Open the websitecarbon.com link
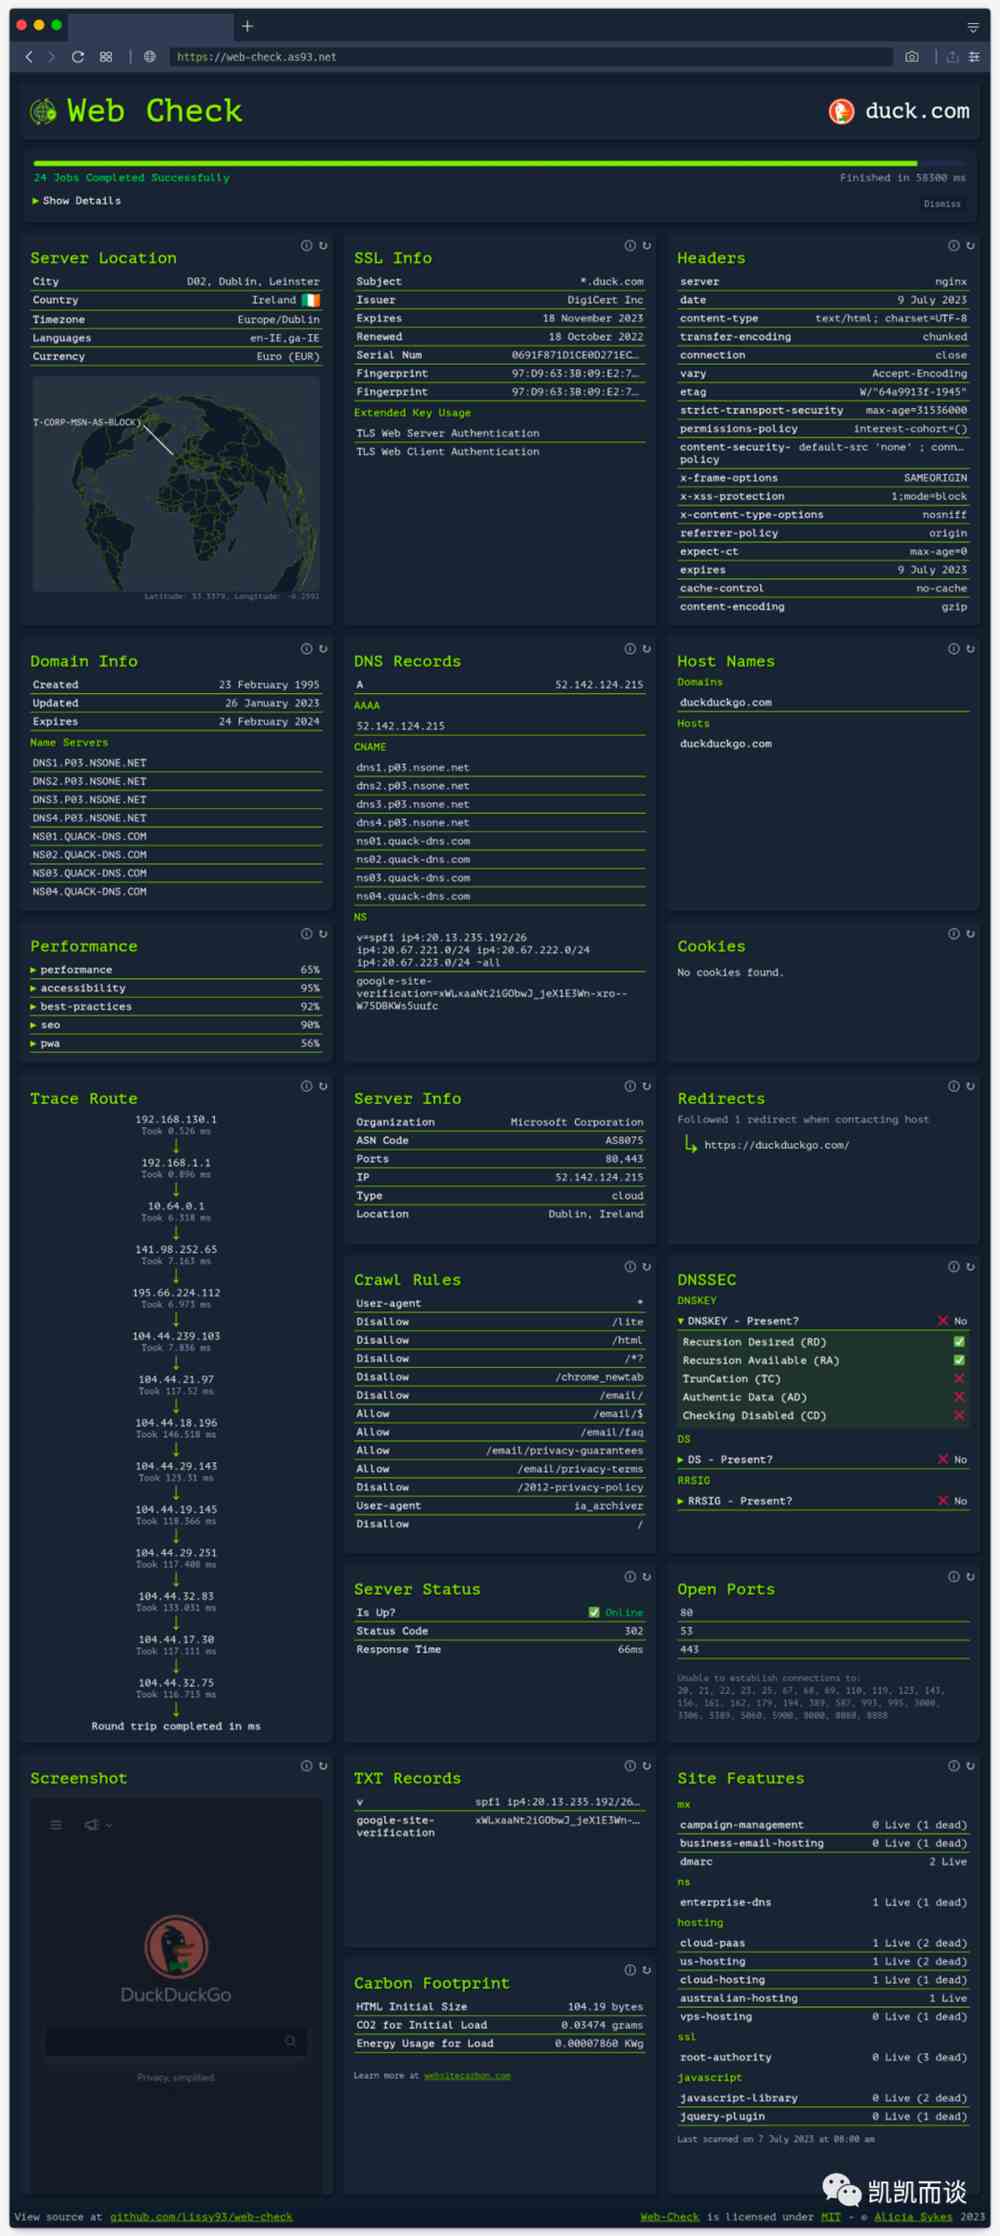 click(x=467, y=2076)
